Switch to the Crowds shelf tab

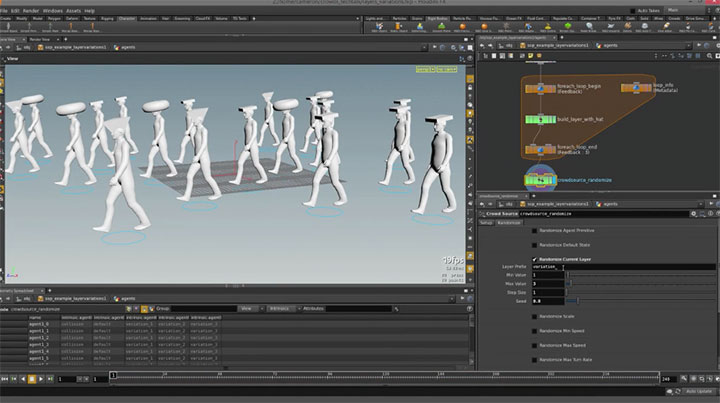click(x=674, y=19)
